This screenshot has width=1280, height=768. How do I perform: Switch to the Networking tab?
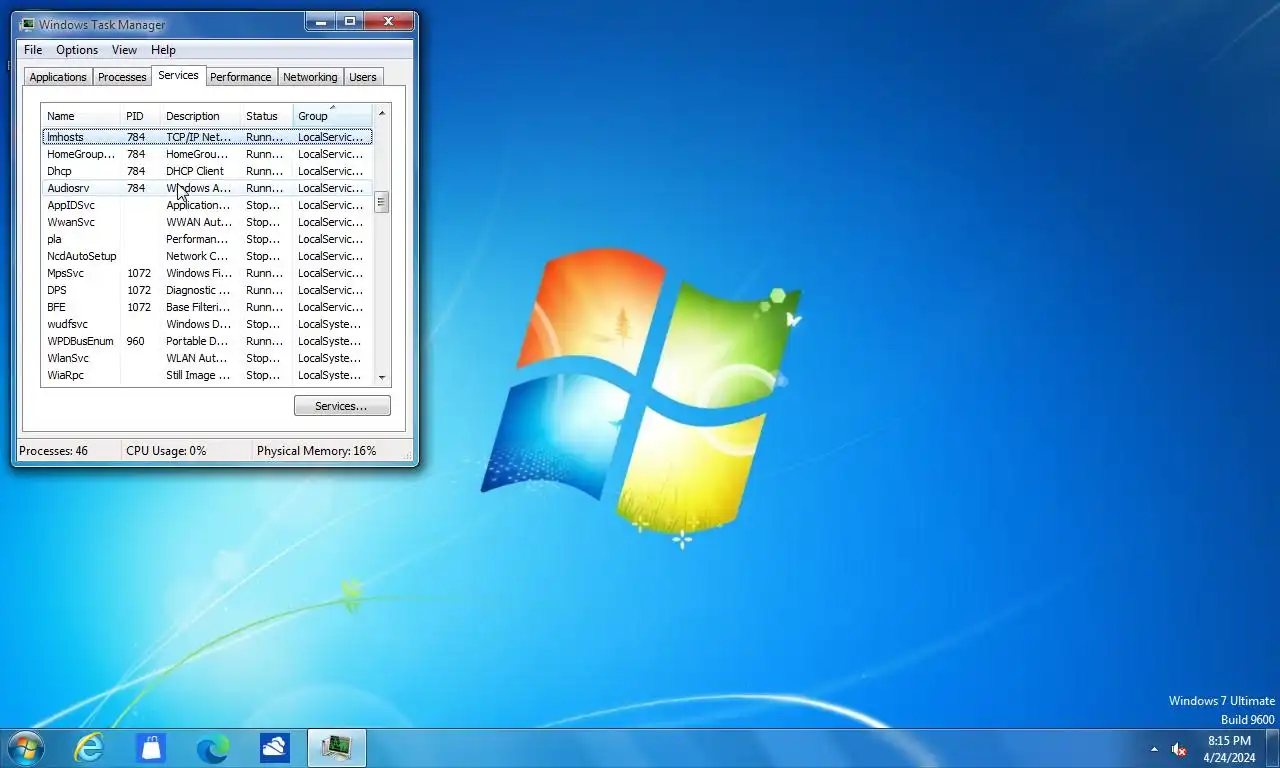[x=310, y=77]
